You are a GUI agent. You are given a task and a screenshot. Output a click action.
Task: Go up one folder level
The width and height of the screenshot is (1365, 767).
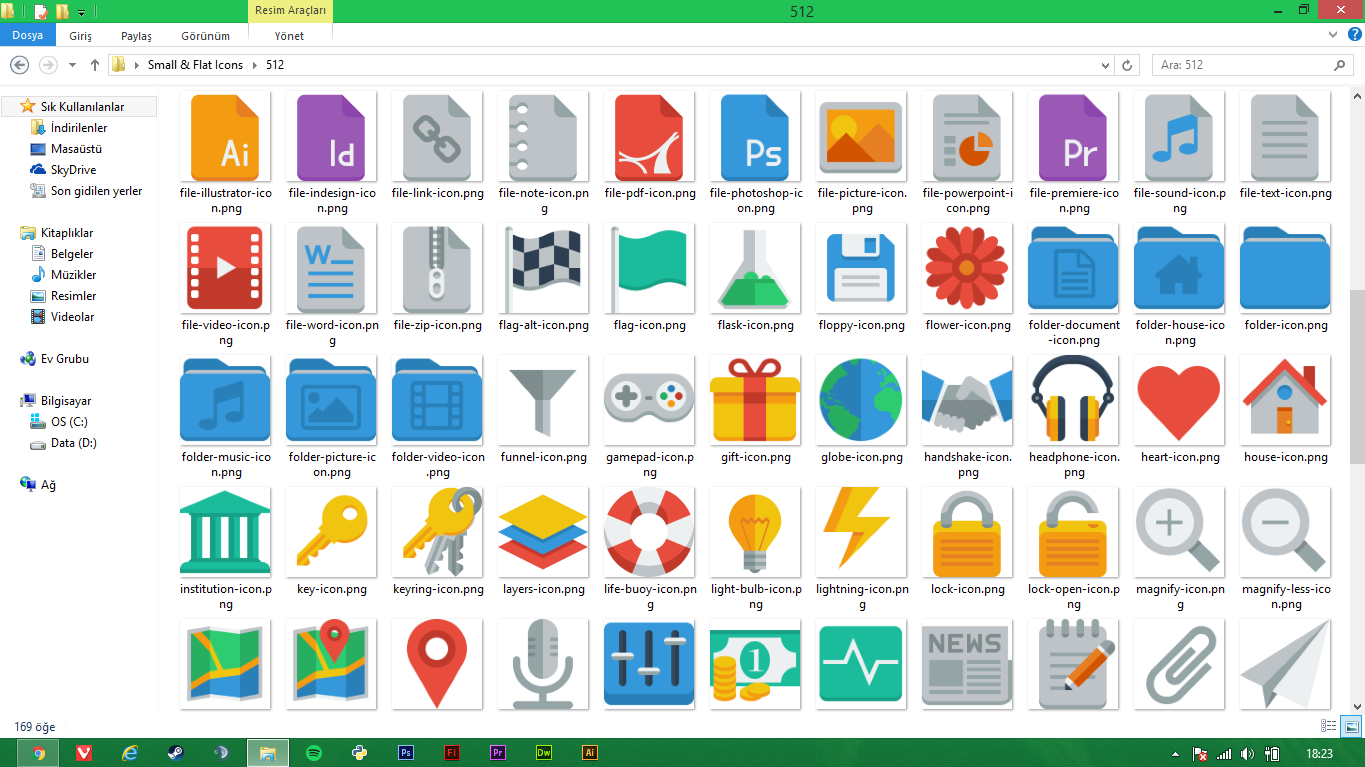[x=95, y=65]
